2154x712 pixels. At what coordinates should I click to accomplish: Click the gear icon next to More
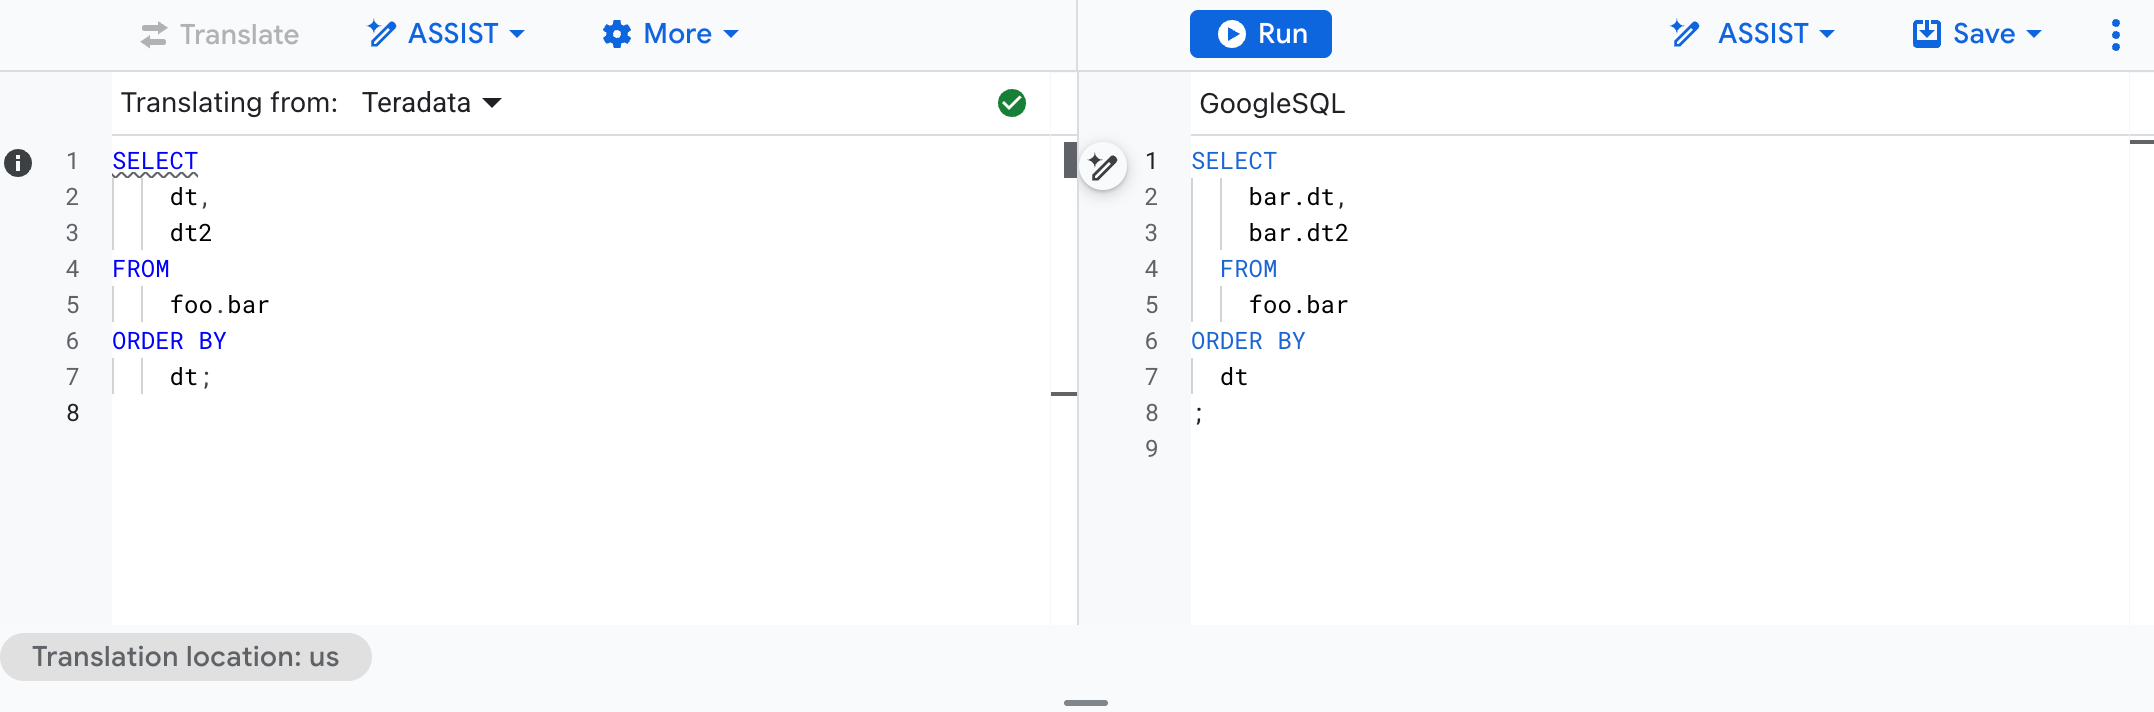[616, 34]
